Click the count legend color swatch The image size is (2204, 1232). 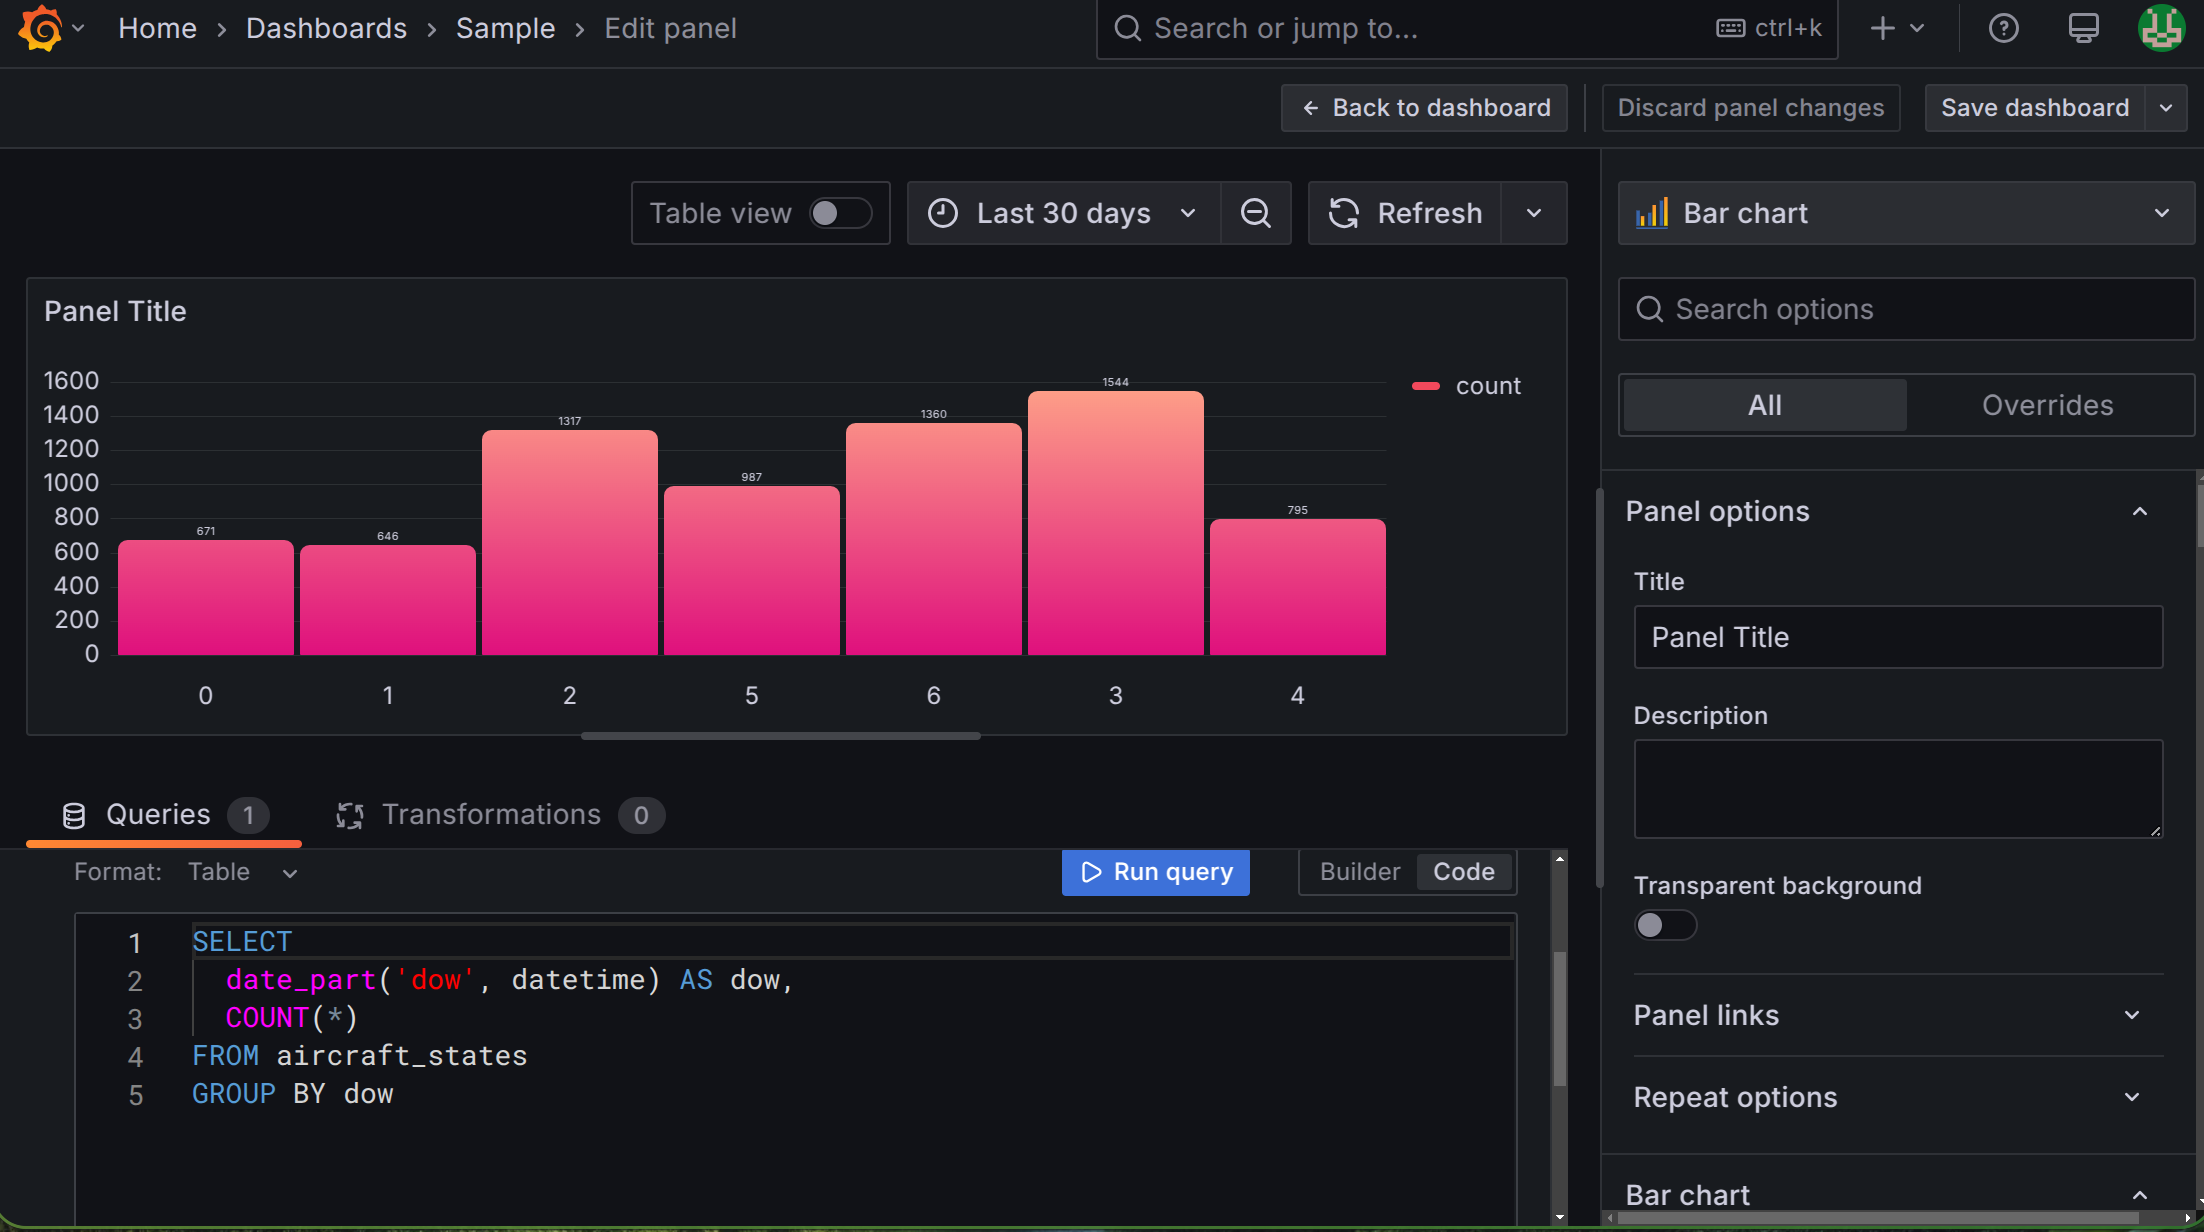tap(1425, 386)
